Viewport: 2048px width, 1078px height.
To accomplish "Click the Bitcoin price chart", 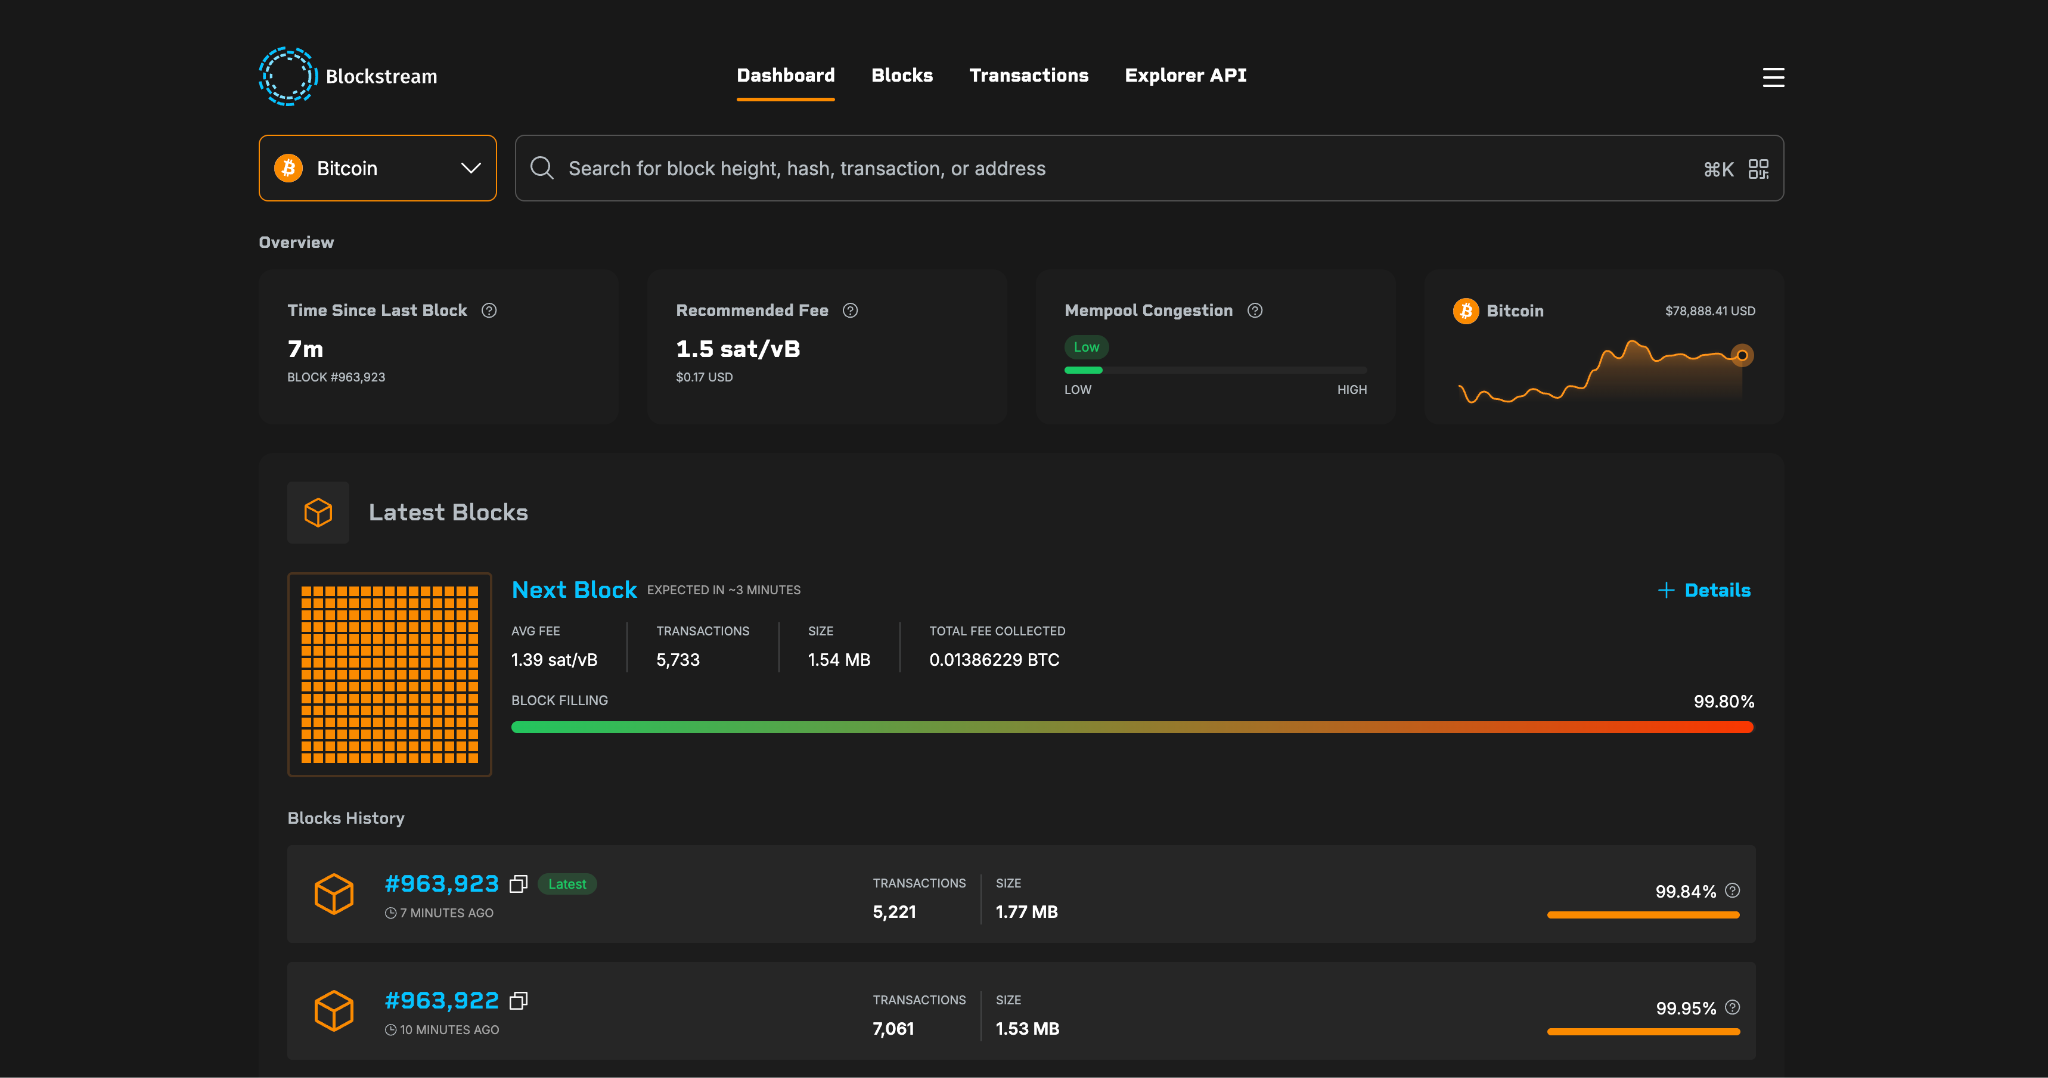I will point(1604,372).
